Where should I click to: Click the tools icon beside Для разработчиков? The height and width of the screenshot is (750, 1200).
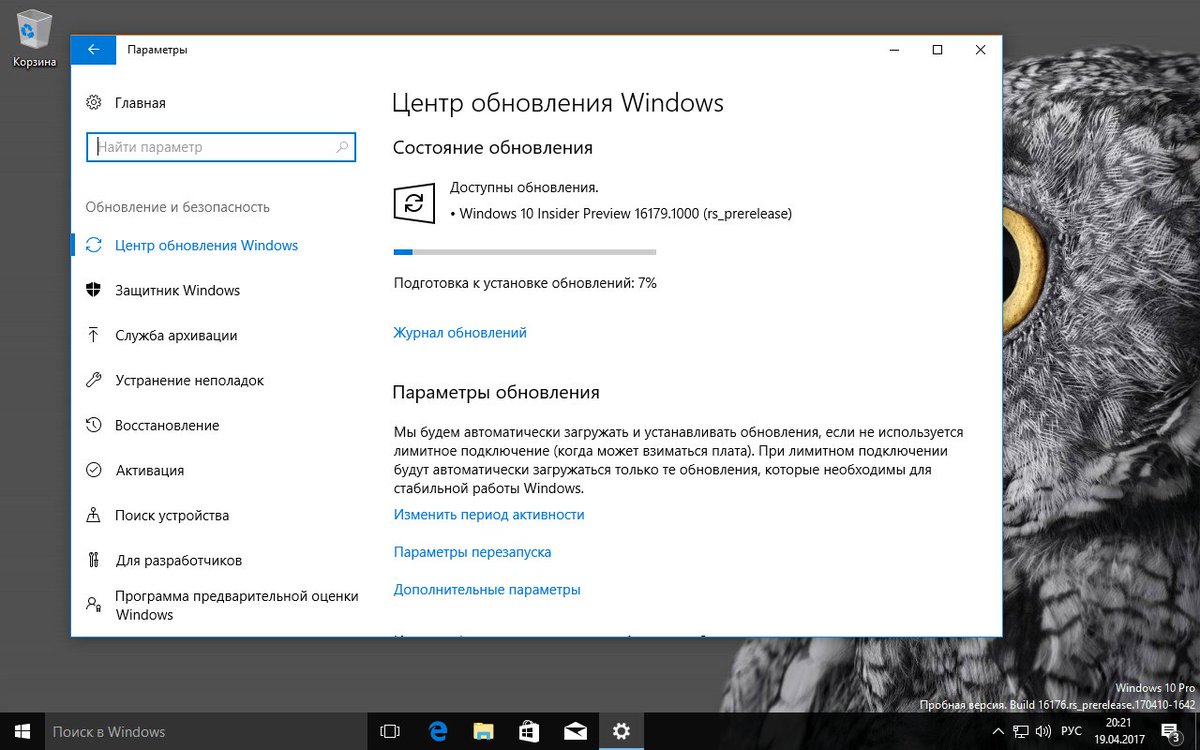94,560
